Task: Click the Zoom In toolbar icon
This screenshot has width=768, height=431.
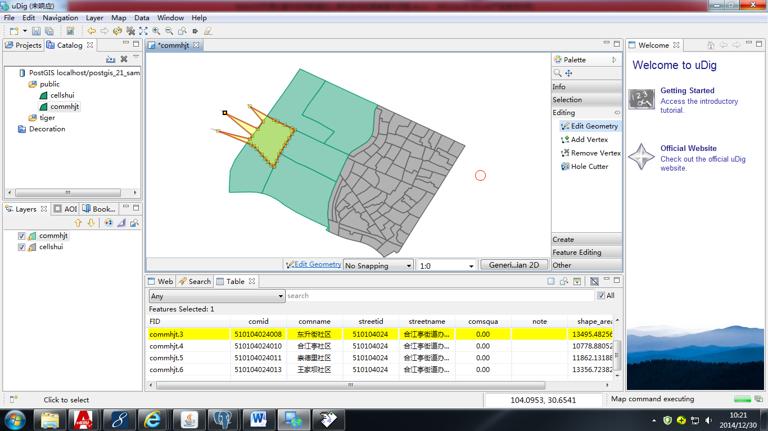Action: (x=156, y=31)
